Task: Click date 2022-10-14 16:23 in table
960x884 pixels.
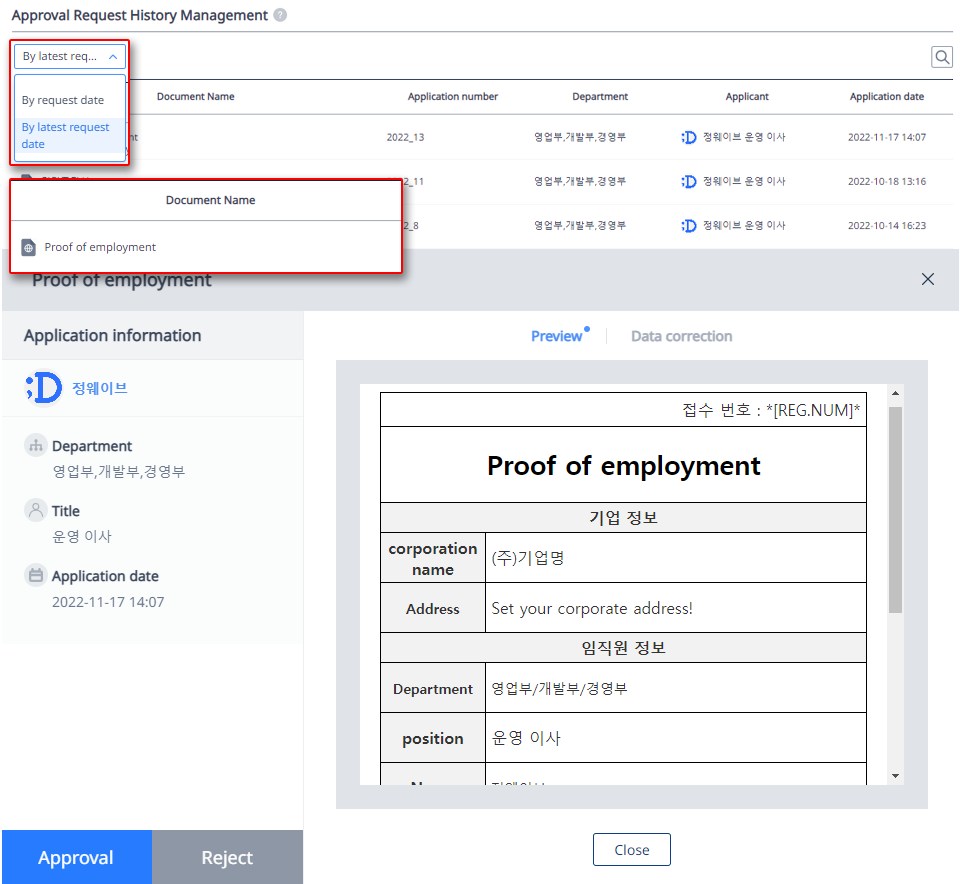Action: coord(887,225)
